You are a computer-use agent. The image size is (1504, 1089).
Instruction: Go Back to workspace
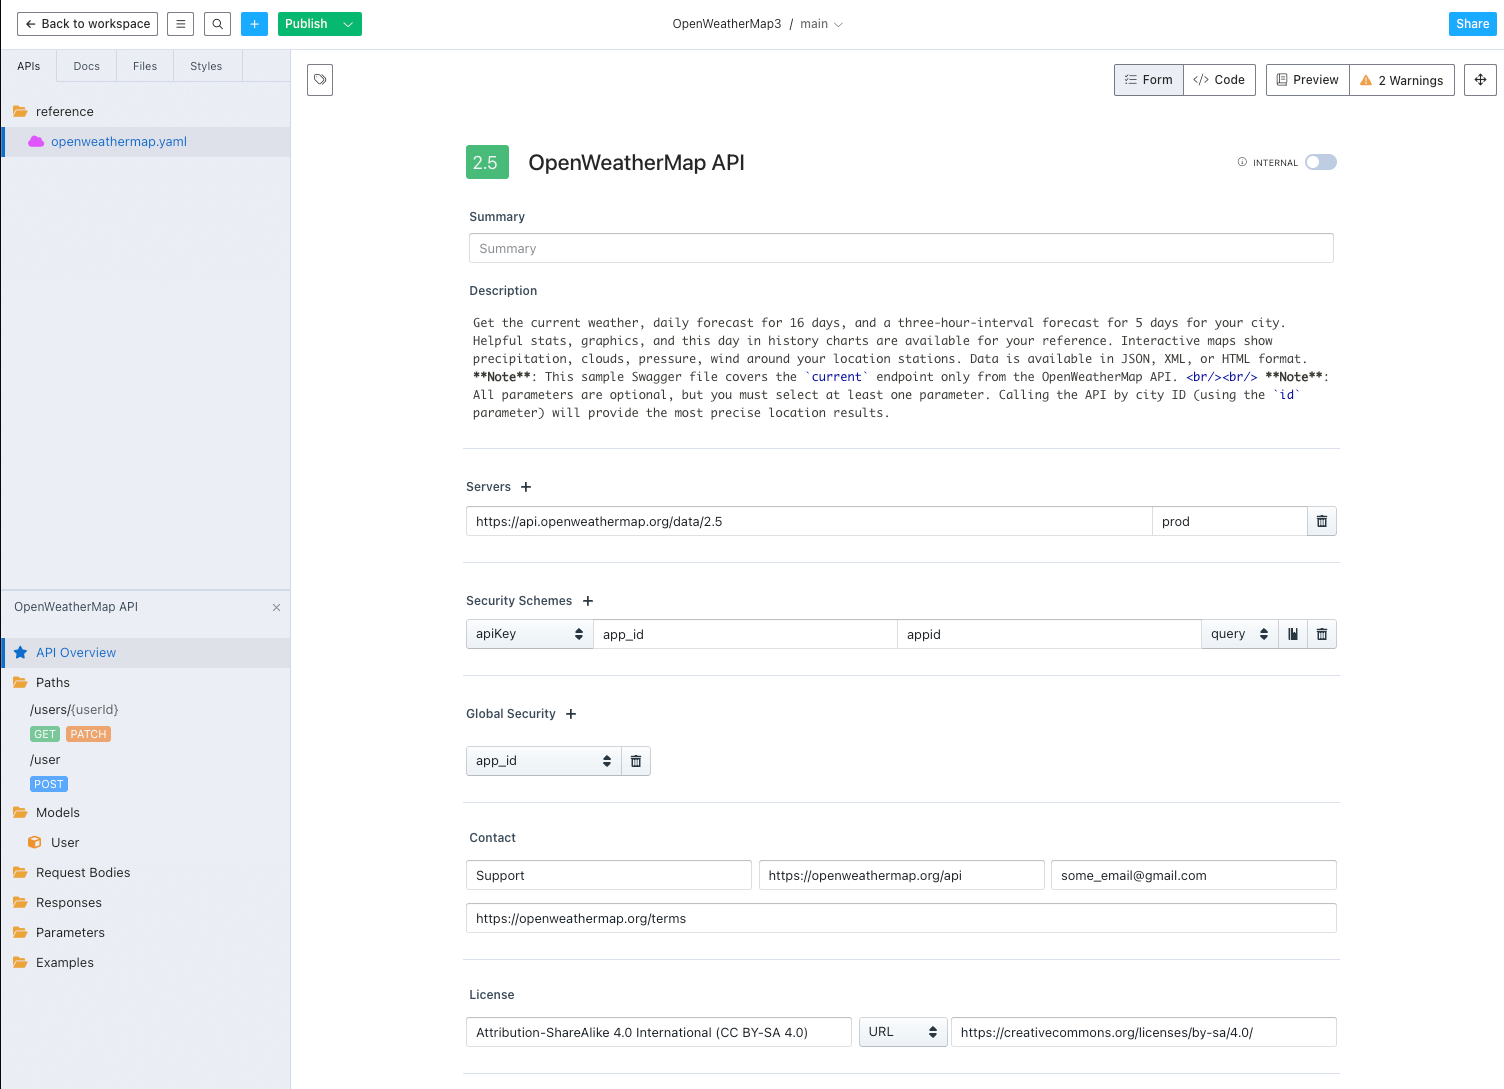[x=88, y=24]
